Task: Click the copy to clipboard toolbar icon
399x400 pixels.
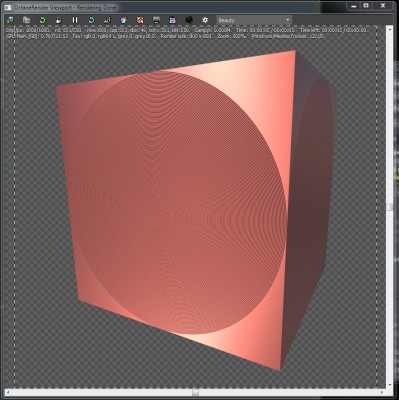Action: (26, 20)
